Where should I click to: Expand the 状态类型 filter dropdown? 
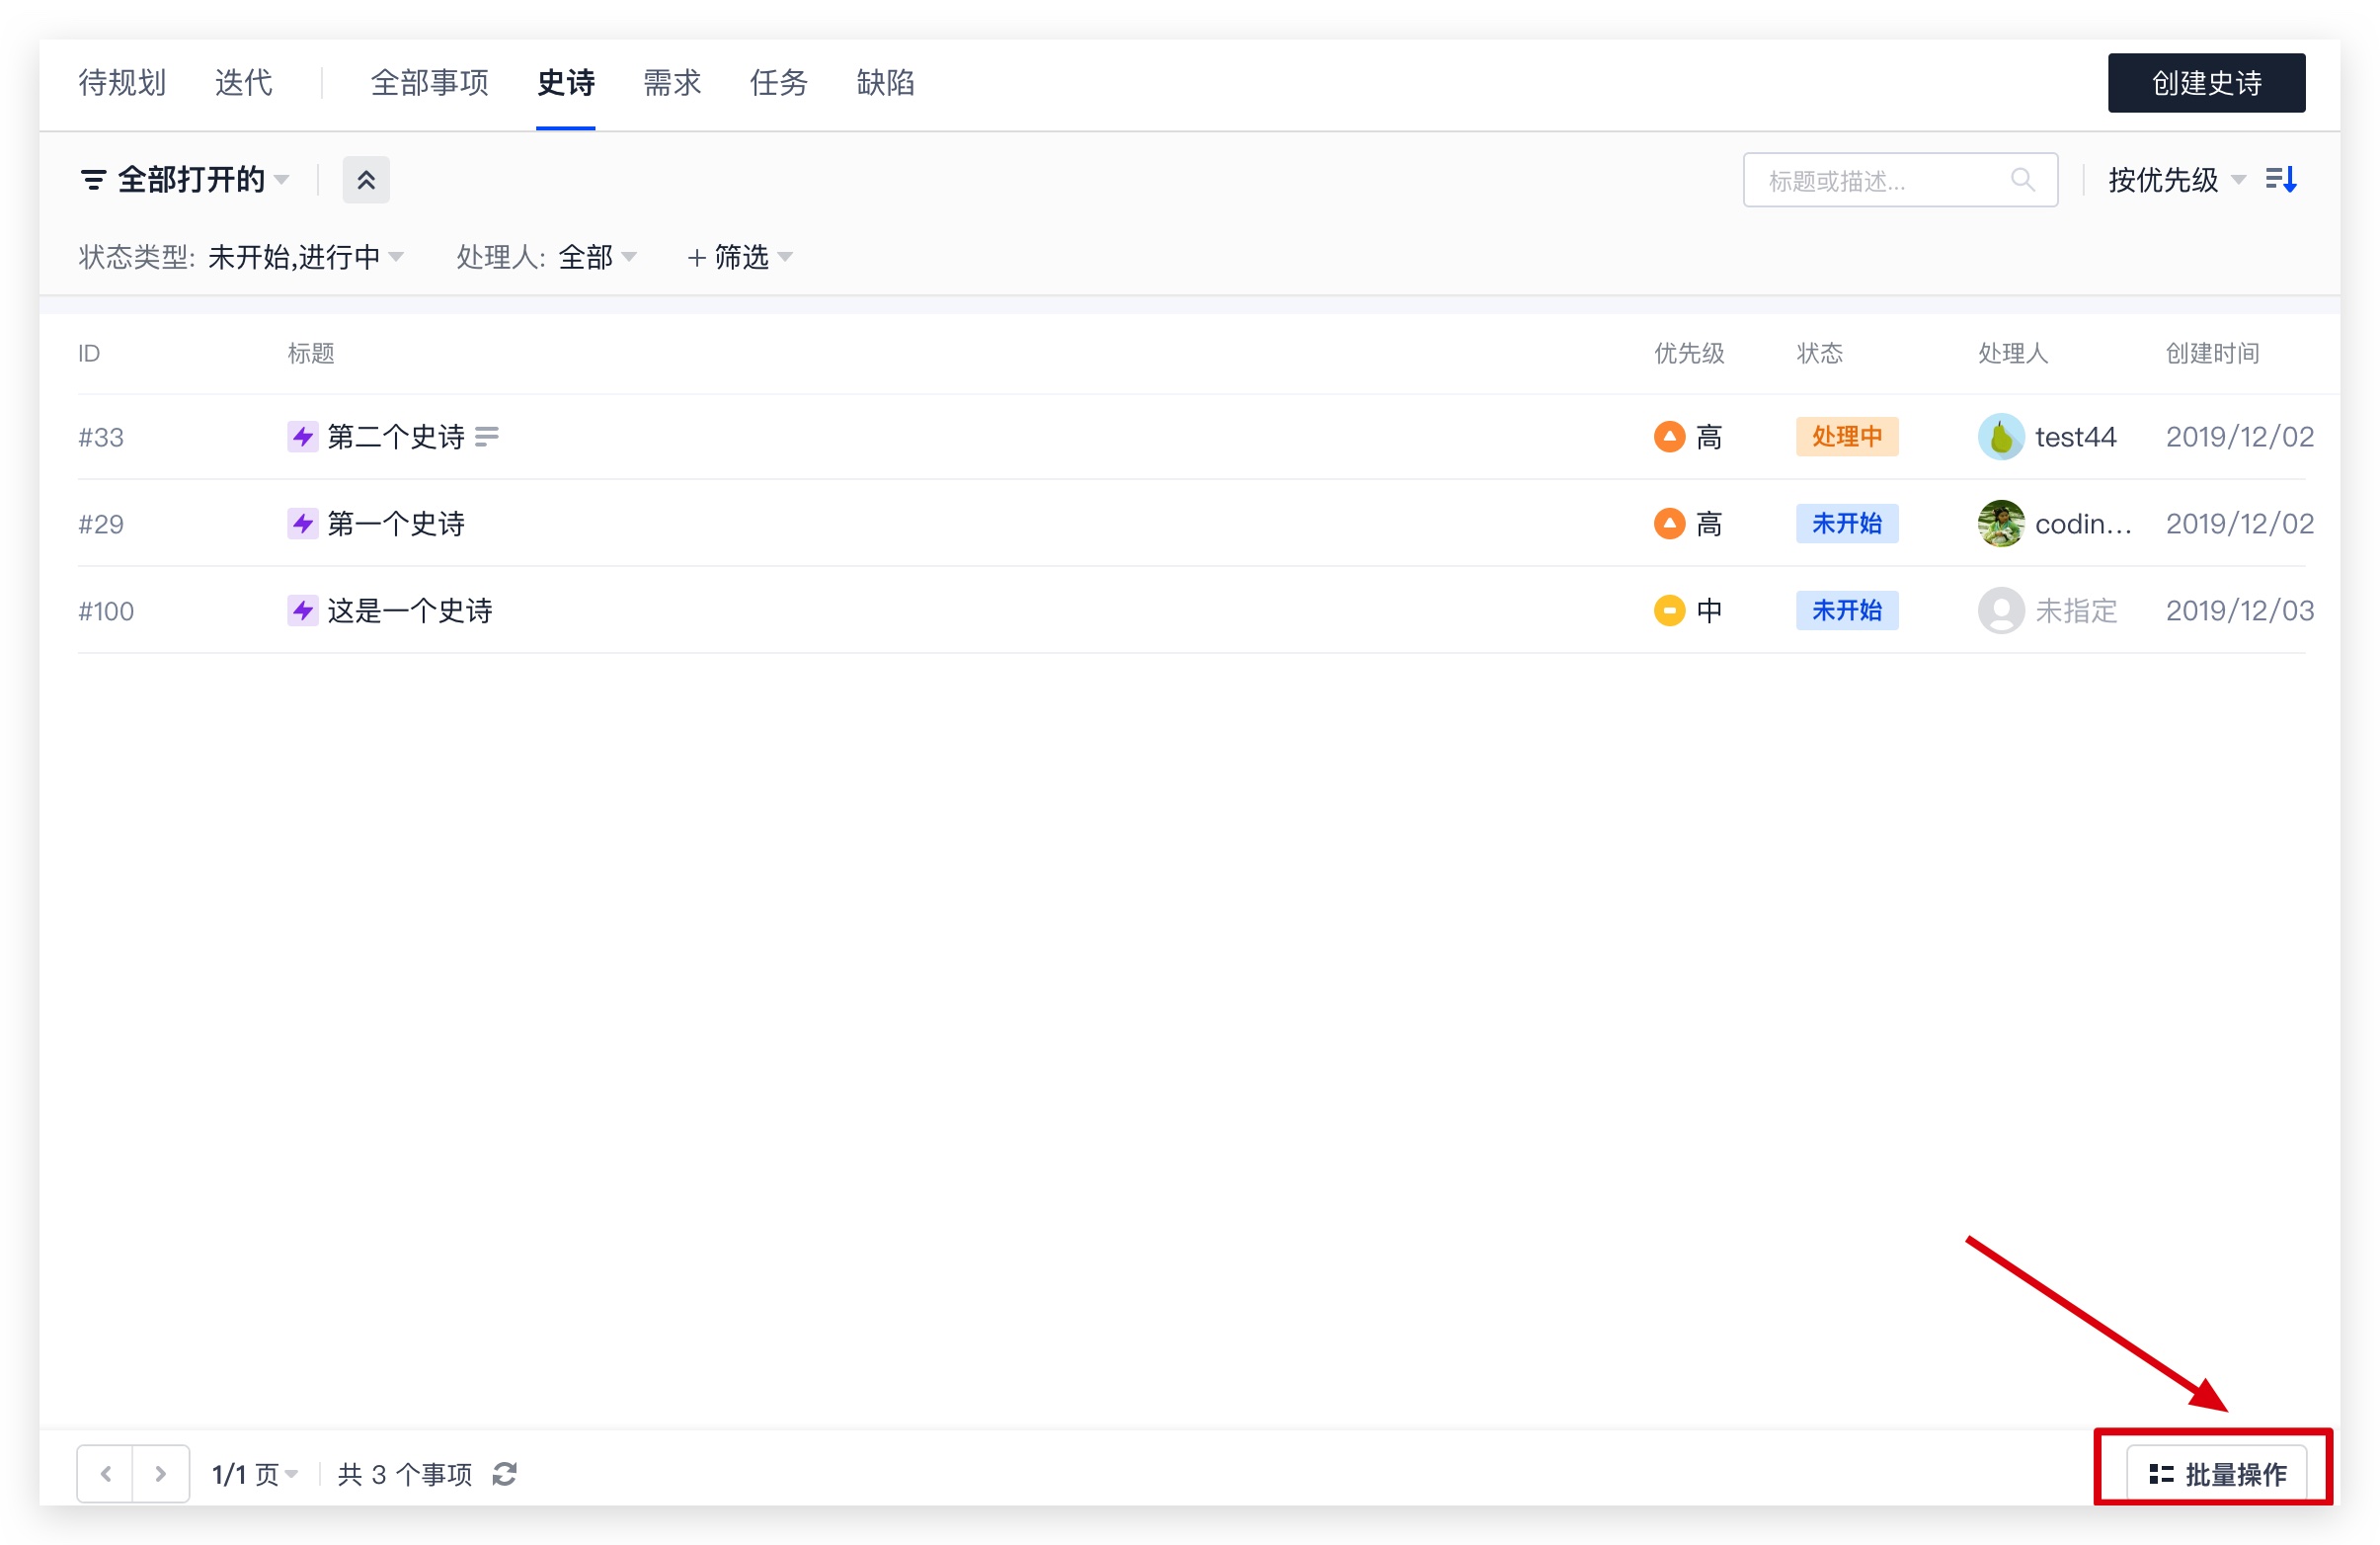pyautogui.click(x=295, y=258)
